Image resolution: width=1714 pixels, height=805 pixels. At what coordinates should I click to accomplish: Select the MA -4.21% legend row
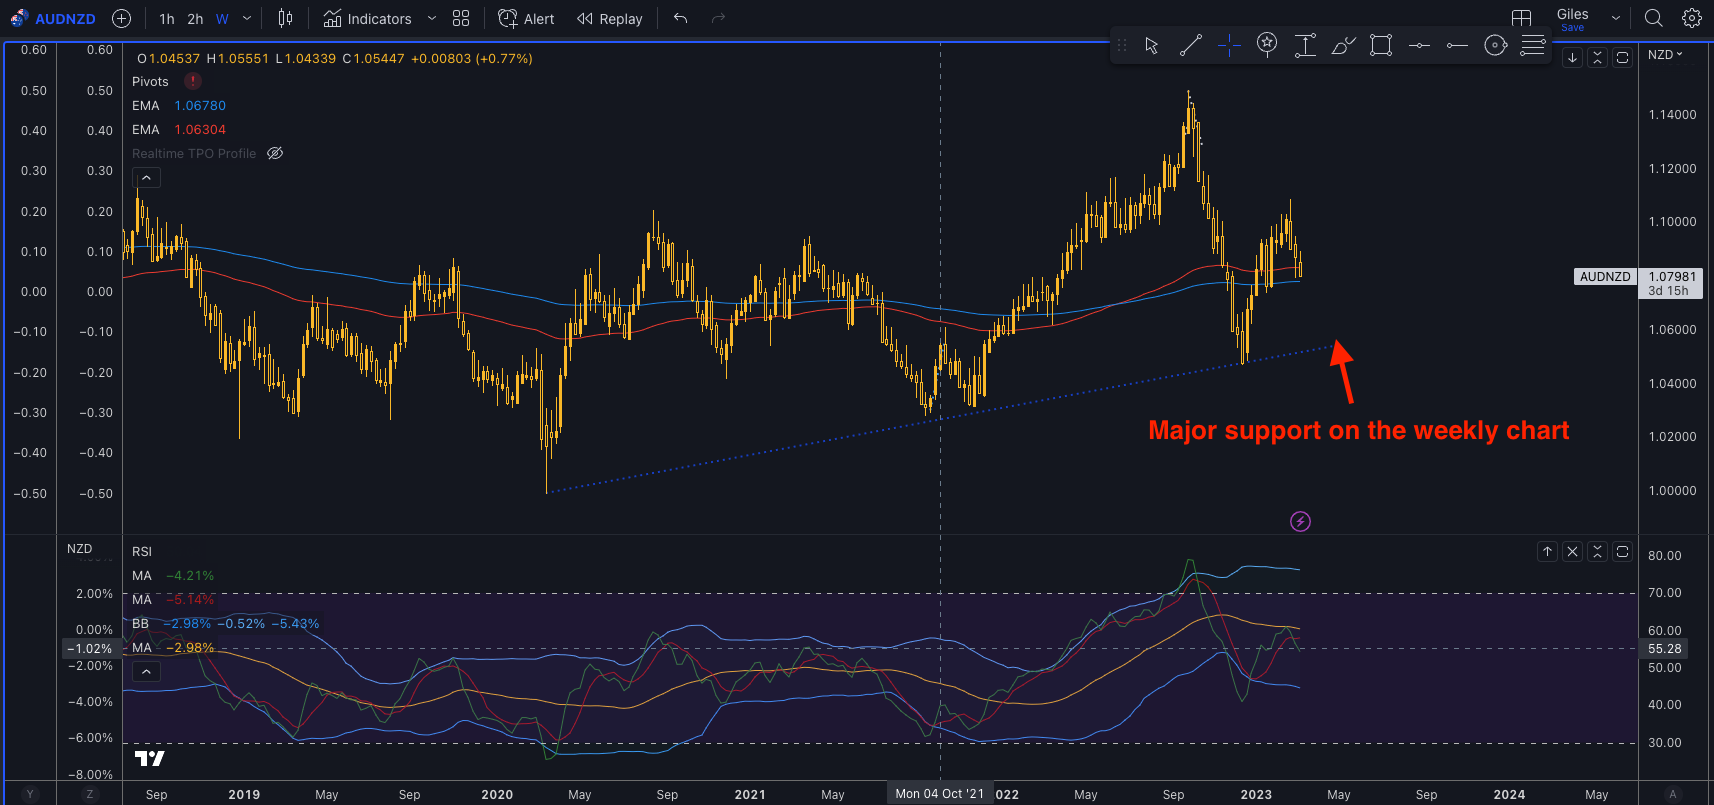click(173, 575)
